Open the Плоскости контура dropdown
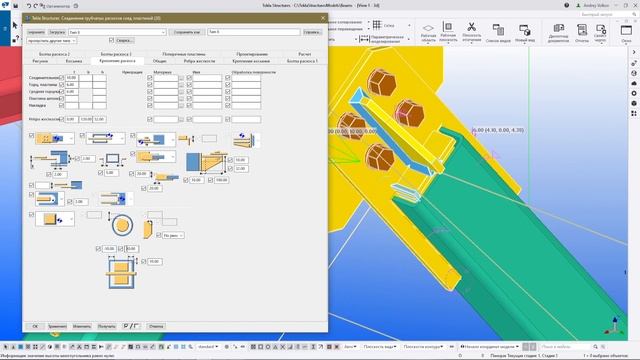This screenshot has height=360, width=640. [x=423, y=347]
